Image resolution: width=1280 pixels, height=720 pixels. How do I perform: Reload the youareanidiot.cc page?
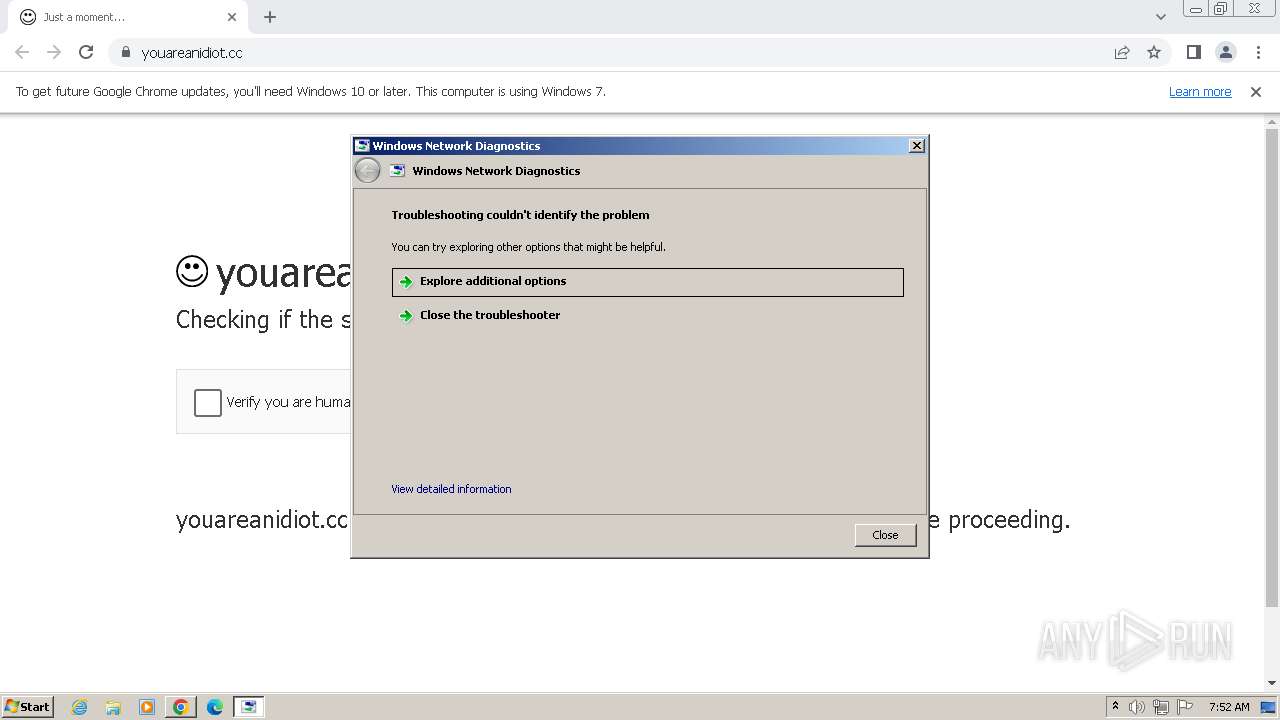point(86,52)
